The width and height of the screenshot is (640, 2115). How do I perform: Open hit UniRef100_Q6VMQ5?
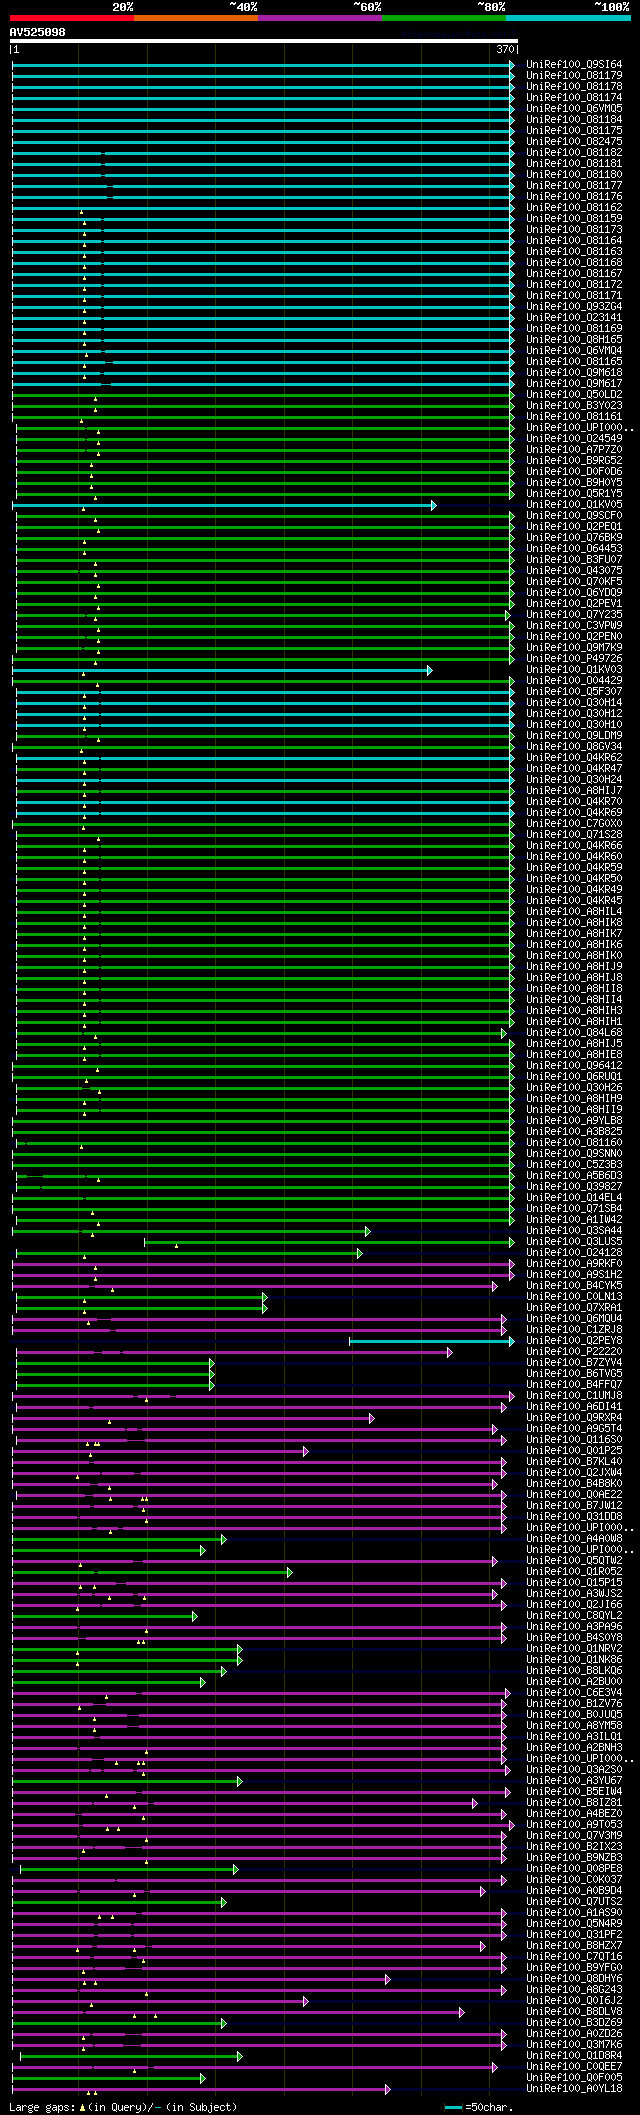click(574, 109)
